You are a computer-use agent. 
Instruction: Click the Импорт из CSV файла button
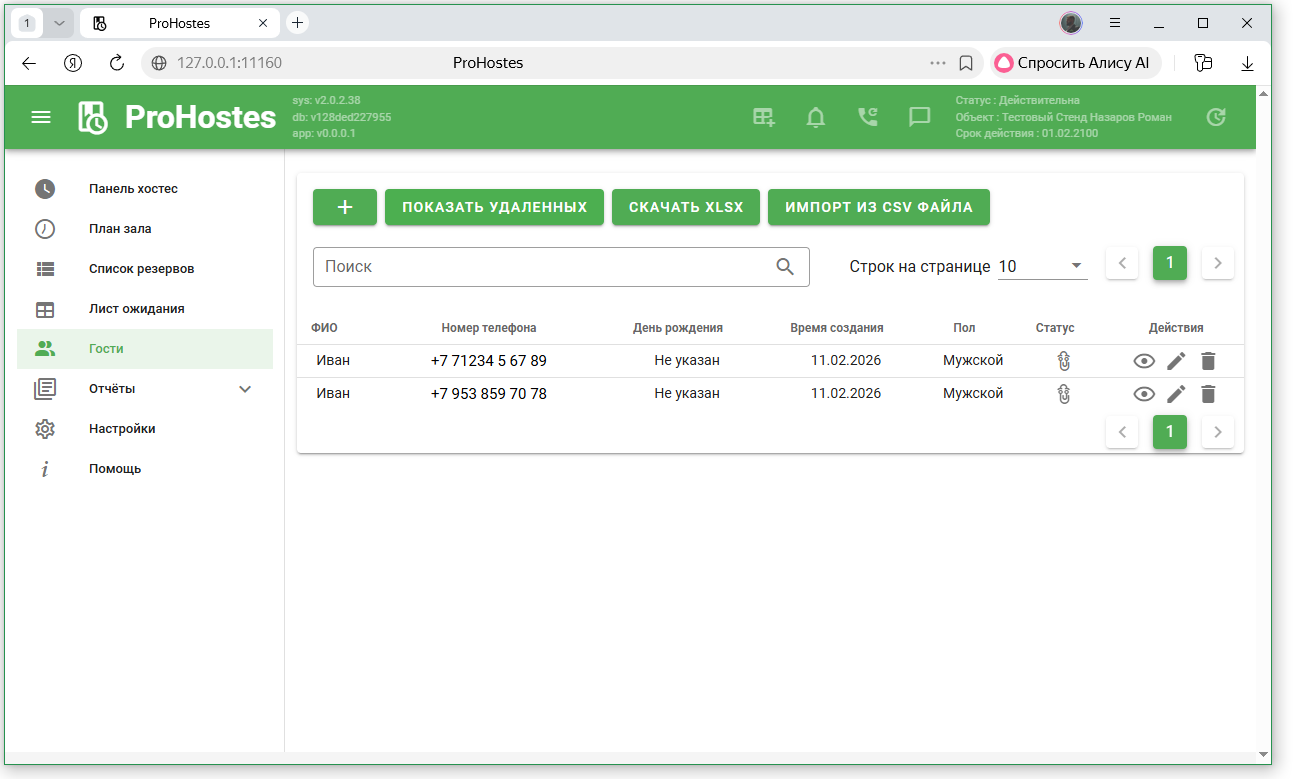point(878,207)
